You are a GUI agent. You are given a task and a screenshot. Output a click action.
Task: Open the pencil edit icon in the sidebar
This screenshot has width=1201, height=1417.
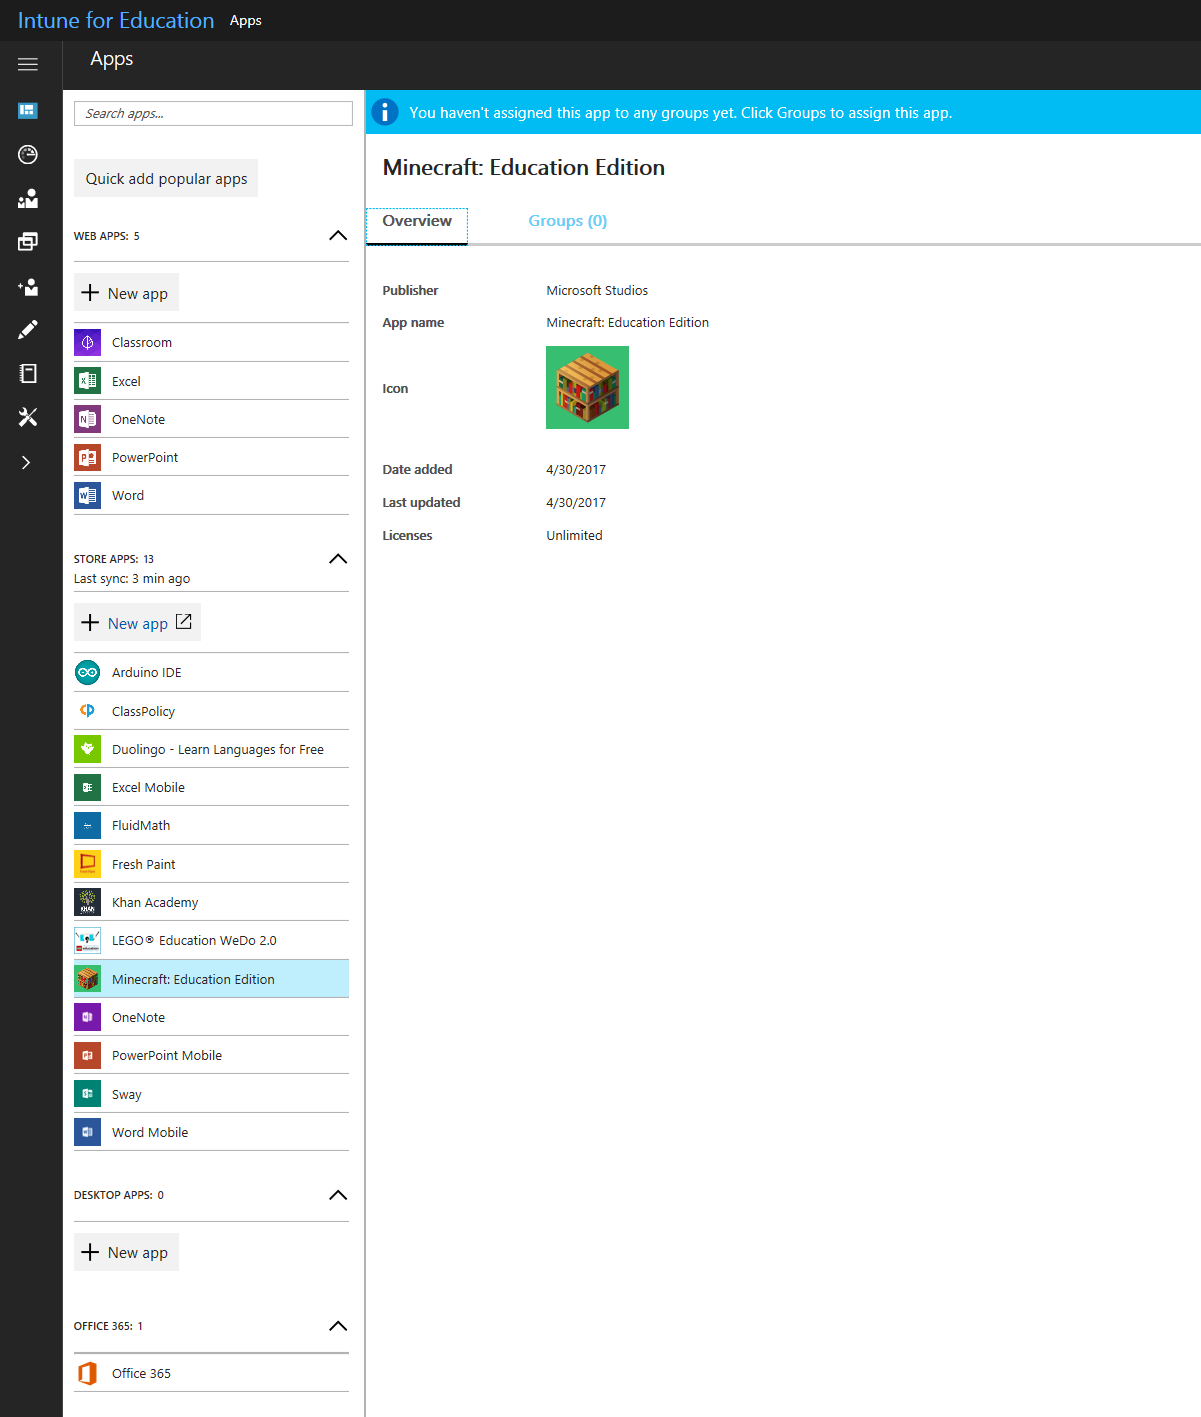click(28, 330)
